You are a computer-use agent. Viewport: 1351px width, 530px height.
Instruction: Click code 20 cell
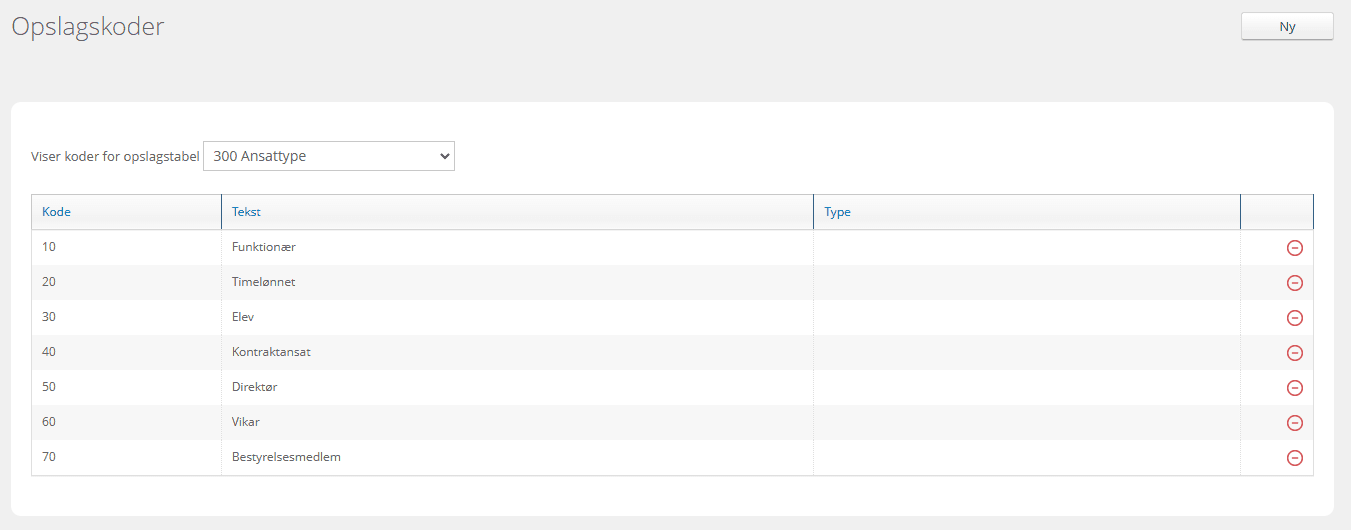(x=49, y=282)
